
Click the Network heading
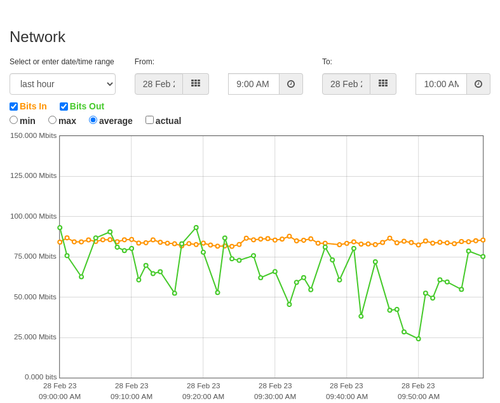point(37,37)
